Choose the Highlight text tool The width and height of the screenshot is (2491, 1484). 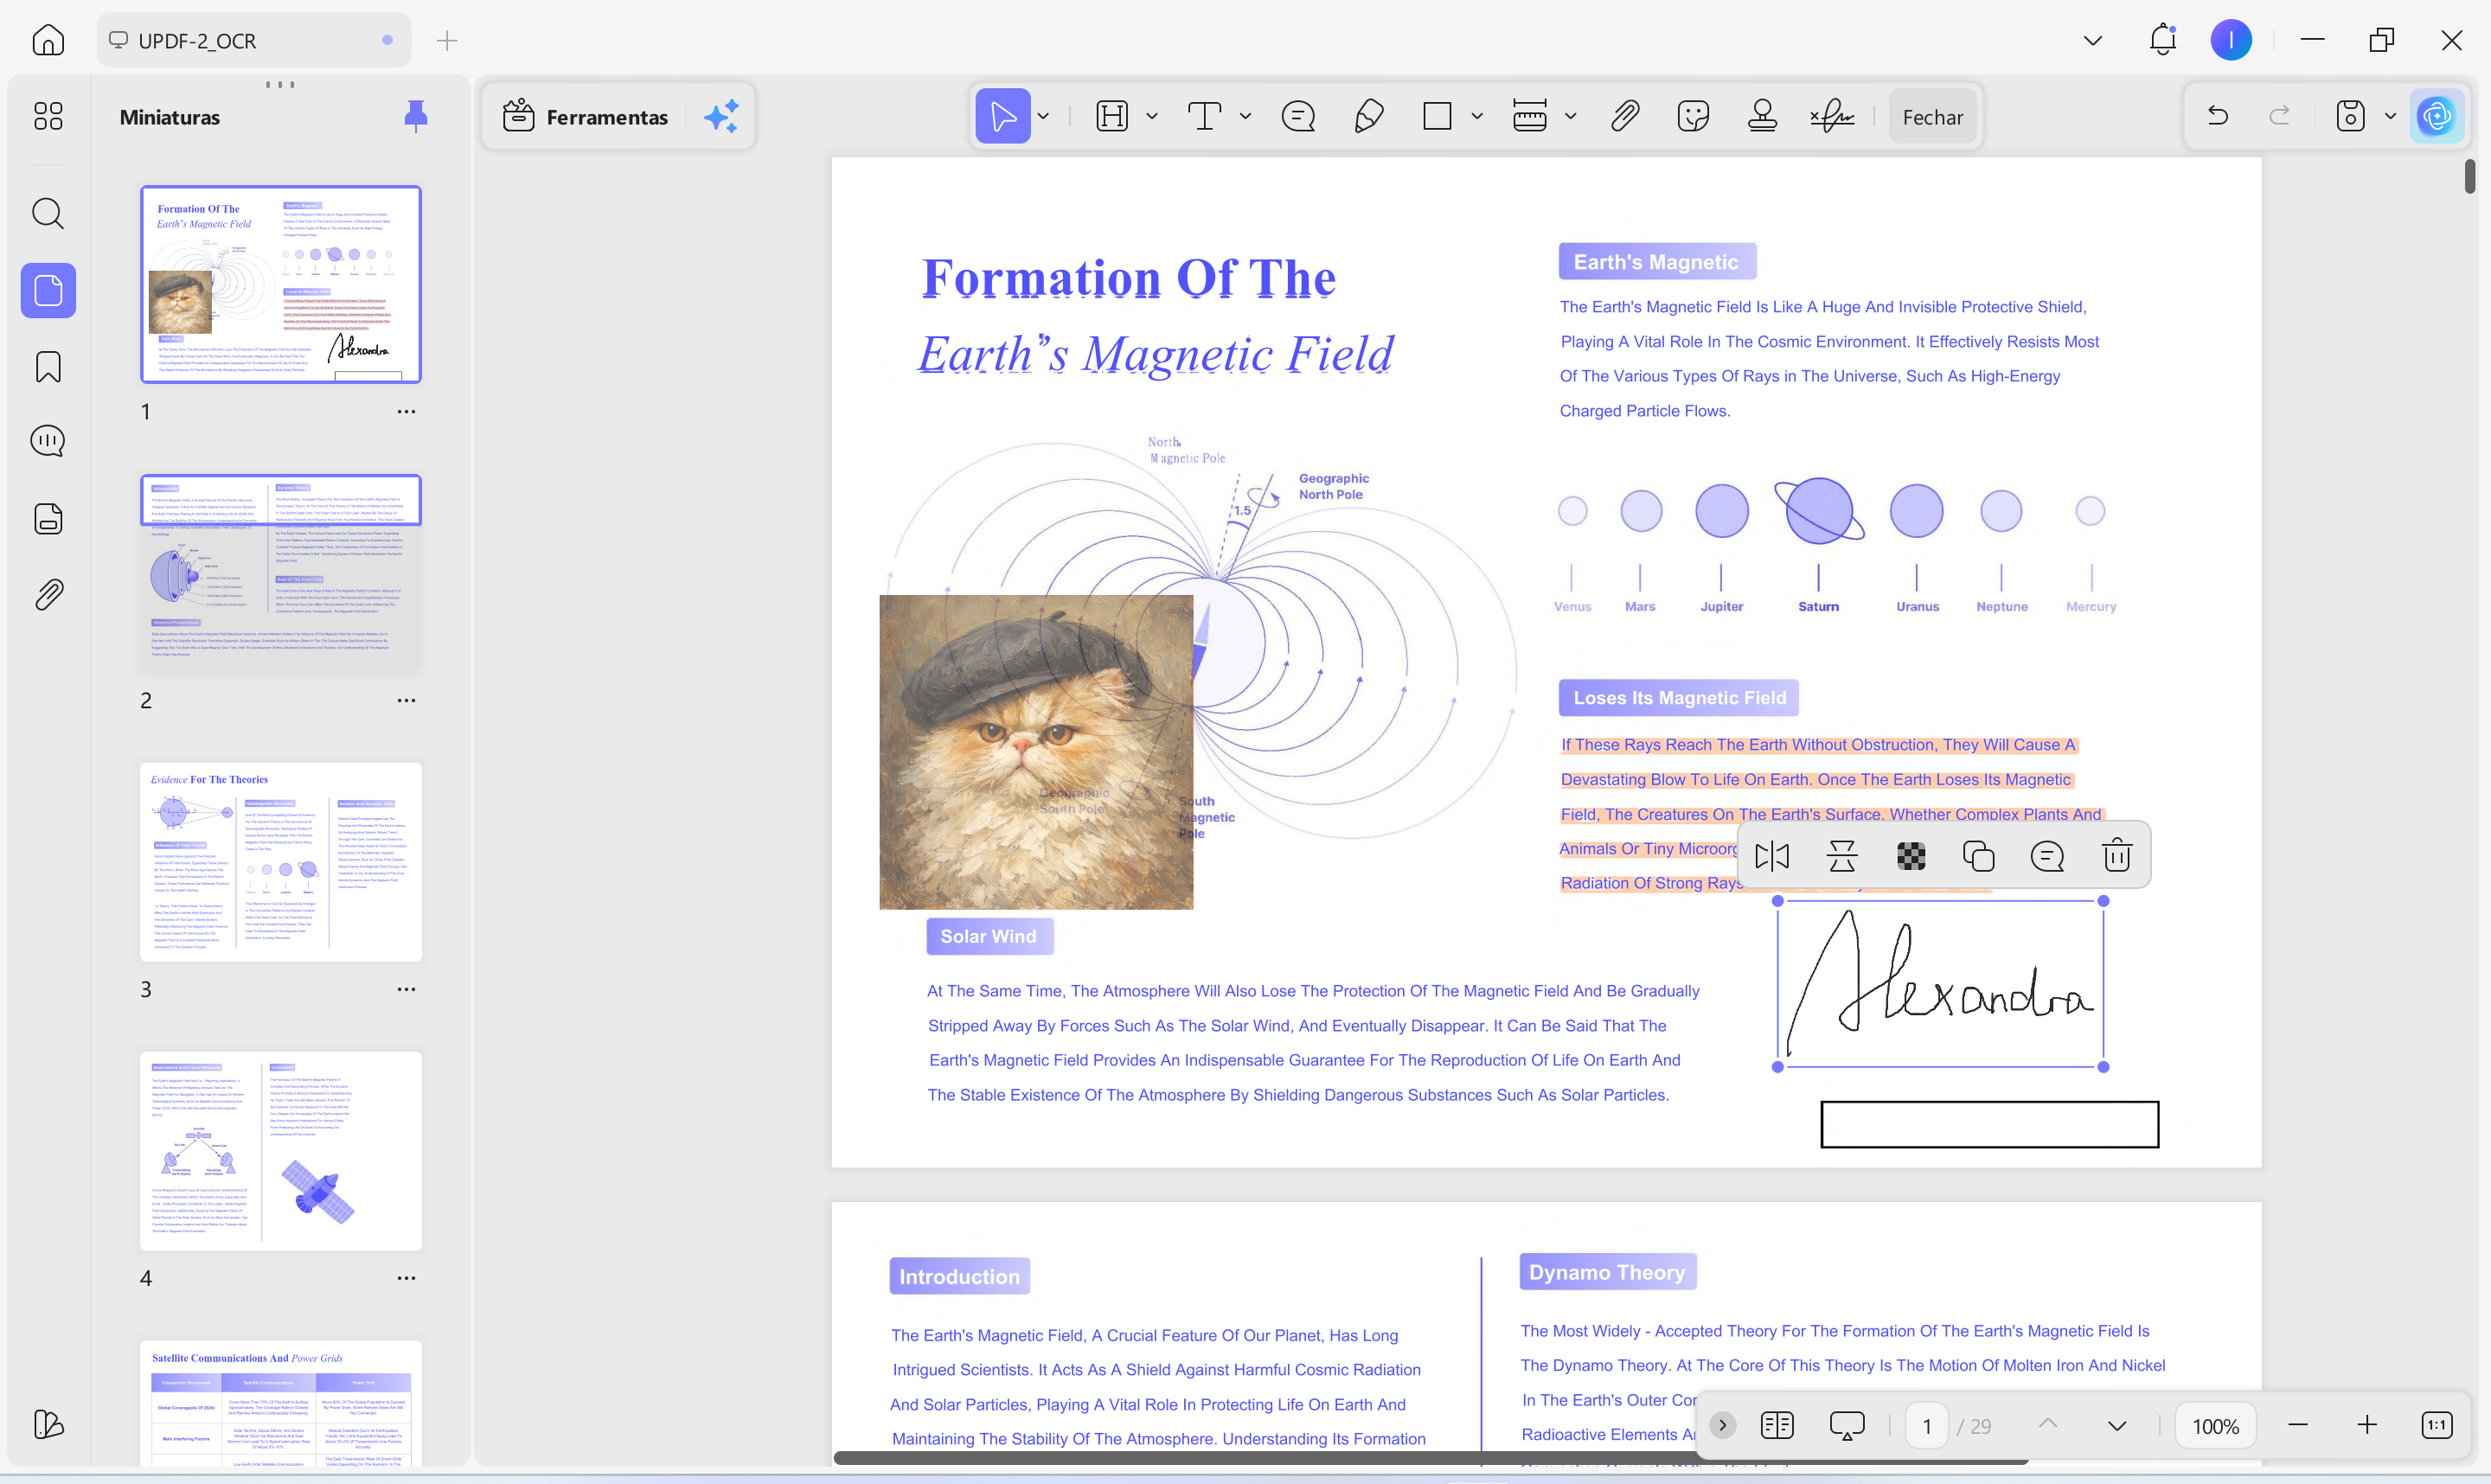coord(1112,117)
